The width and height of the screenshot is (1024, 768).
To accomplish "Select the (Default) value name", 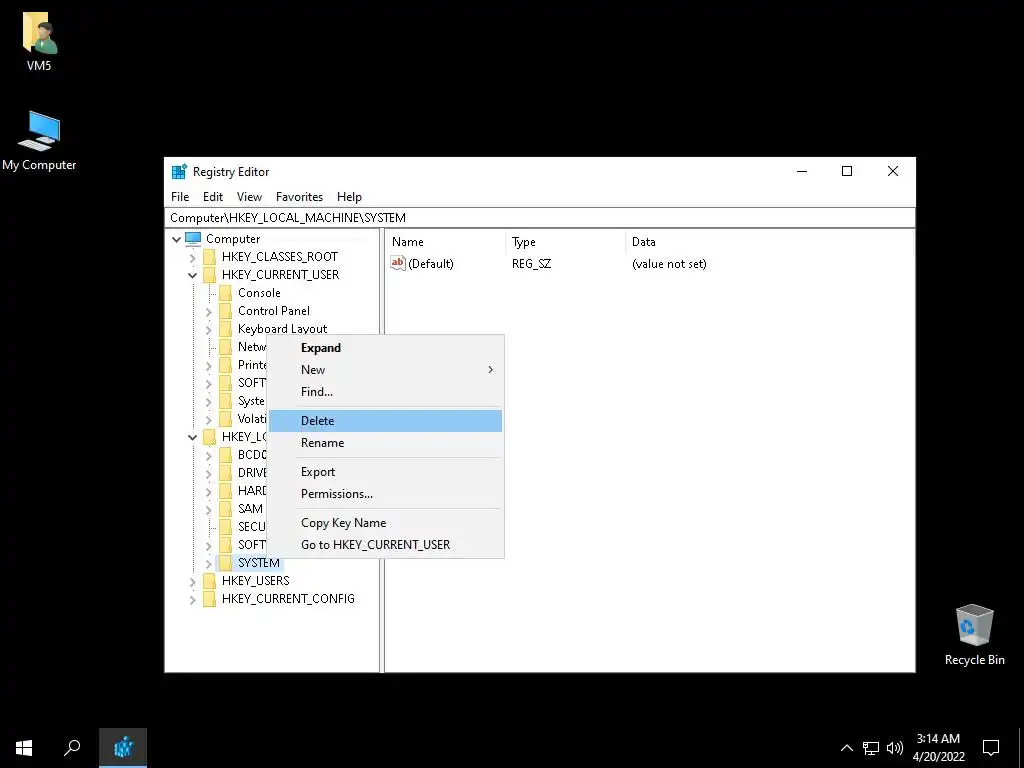I will (430, 264).
